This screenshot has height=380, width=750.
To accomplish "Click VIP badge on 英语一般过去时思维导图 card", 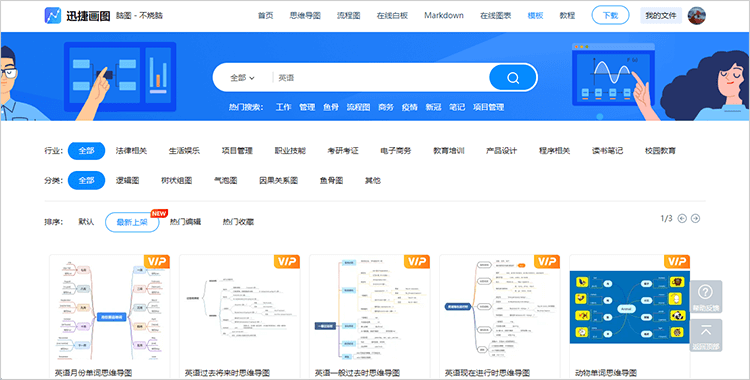I will point(417,261).
